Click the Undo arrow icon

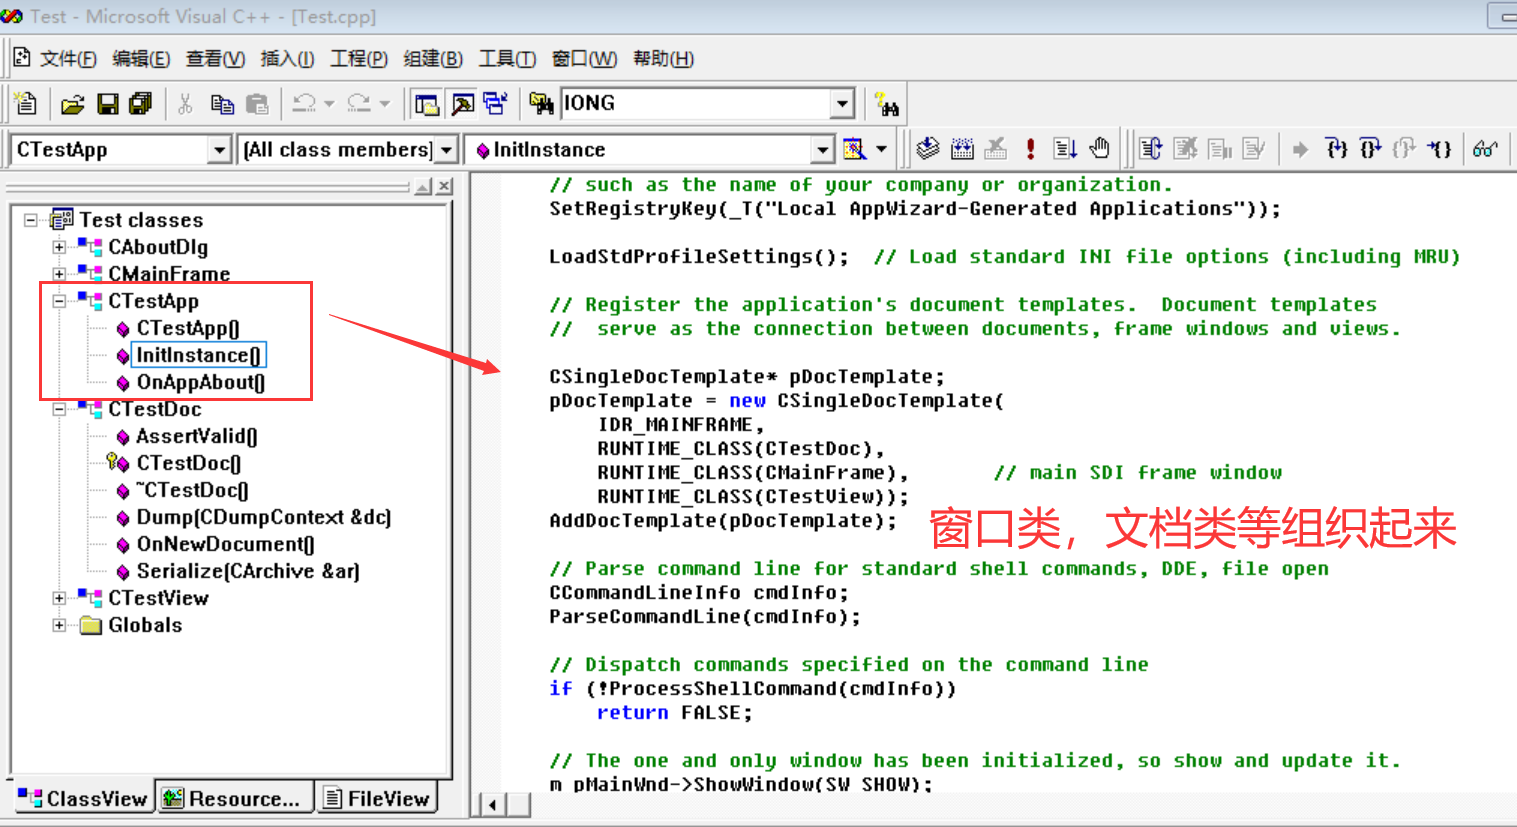[x=304, y=104]
